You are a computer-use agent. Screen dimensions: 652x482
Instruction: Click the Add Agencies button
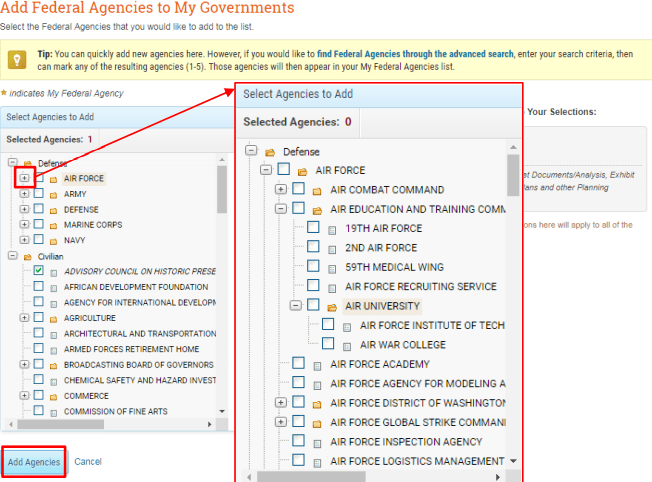[34, 462]
